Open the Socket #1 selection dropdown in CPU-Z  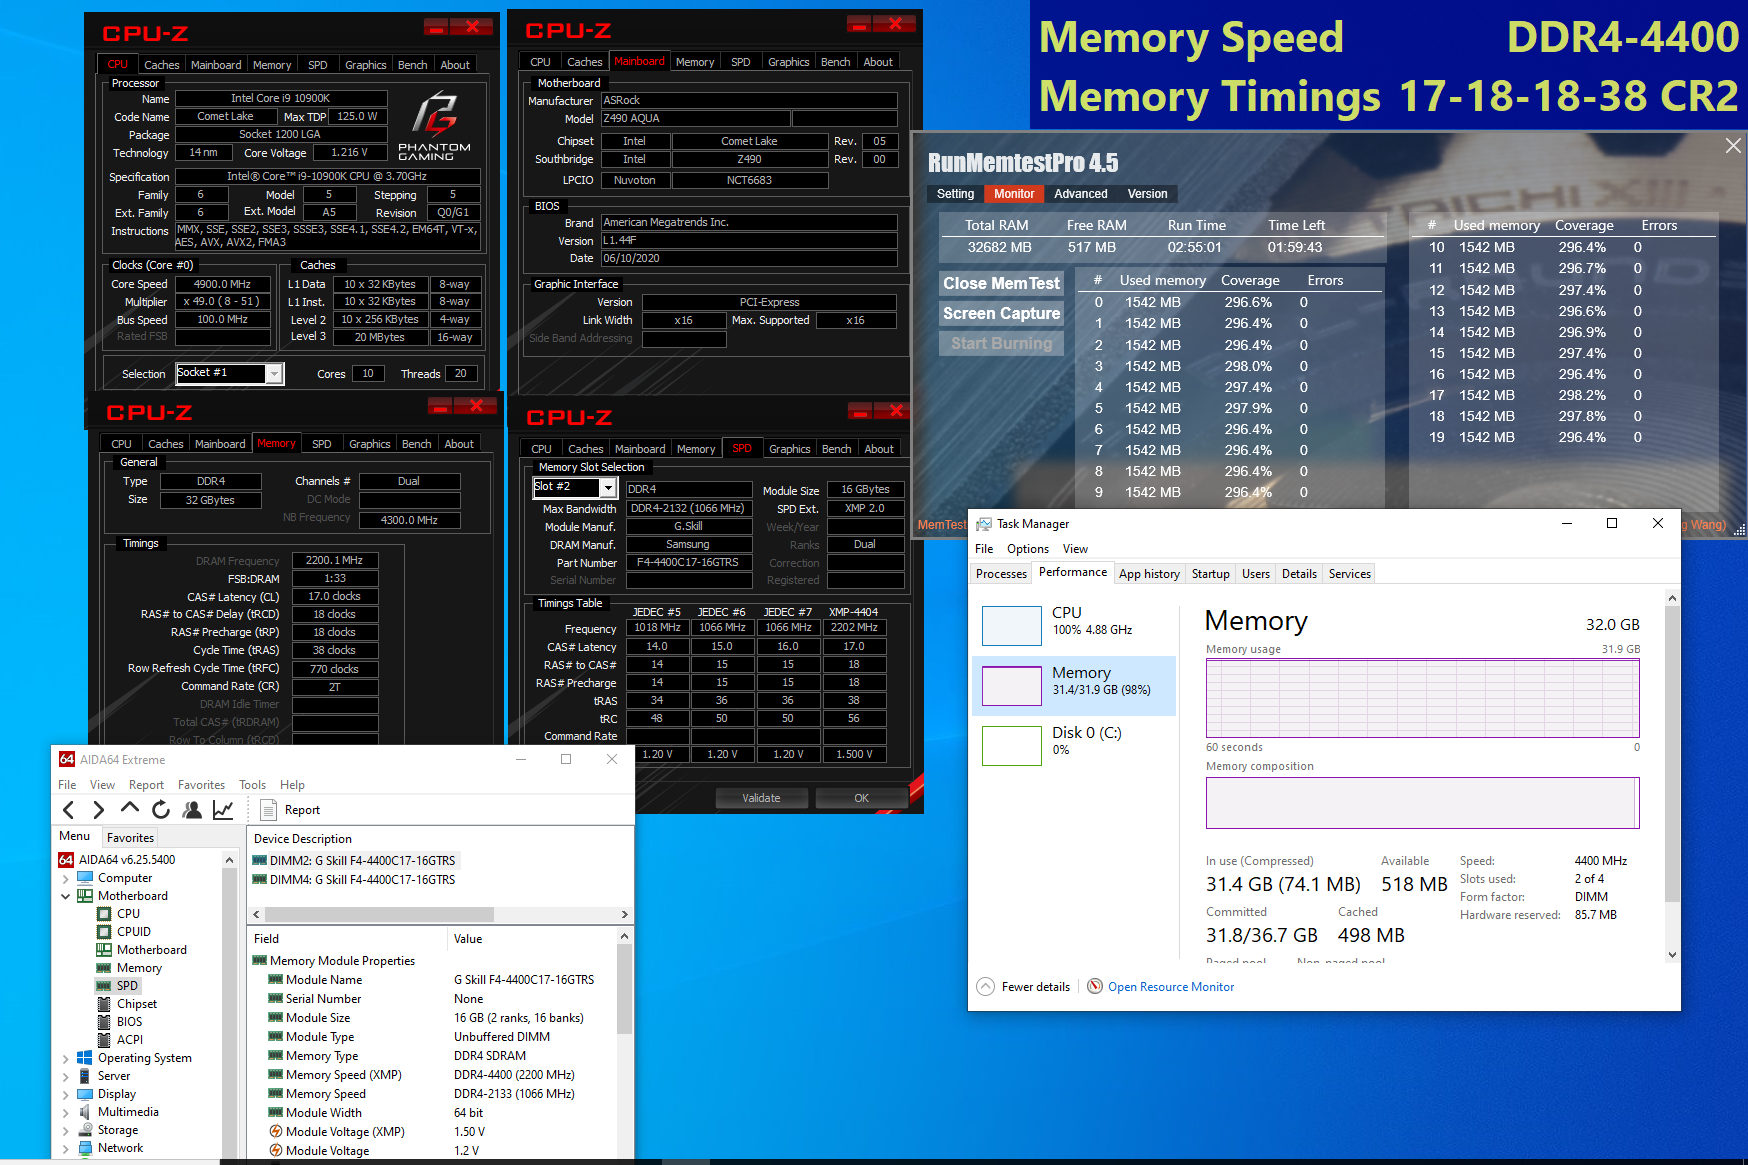pos(274,373)
